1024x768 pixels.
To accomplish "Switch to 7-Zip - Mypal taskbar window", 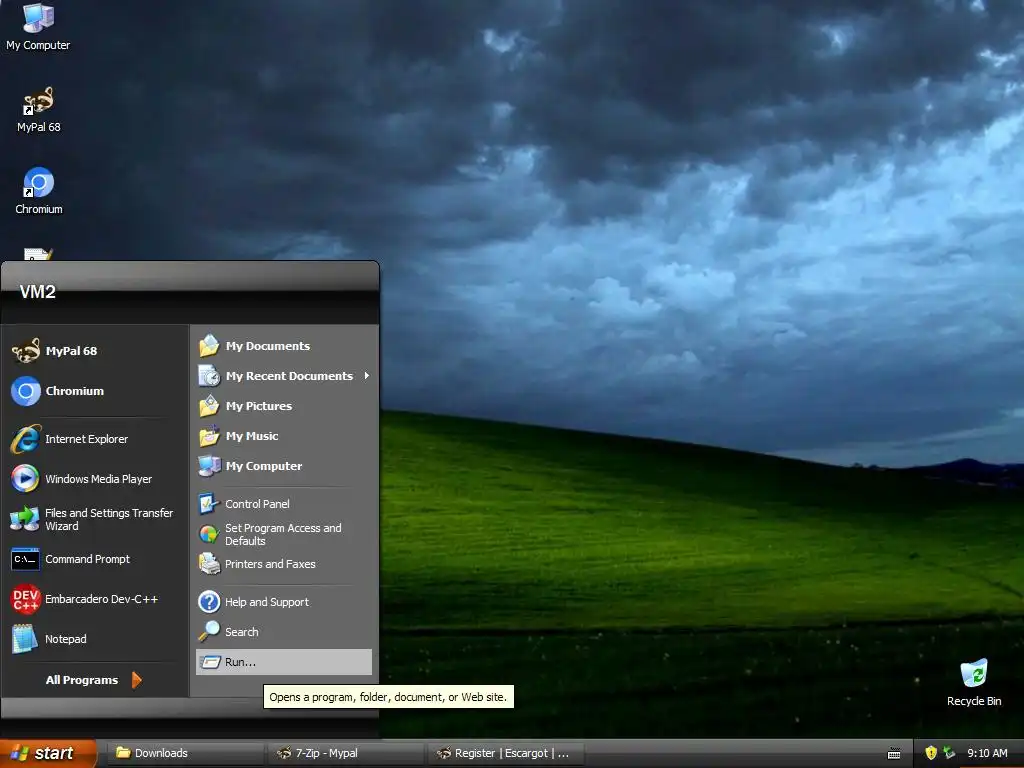I will 346,753.
